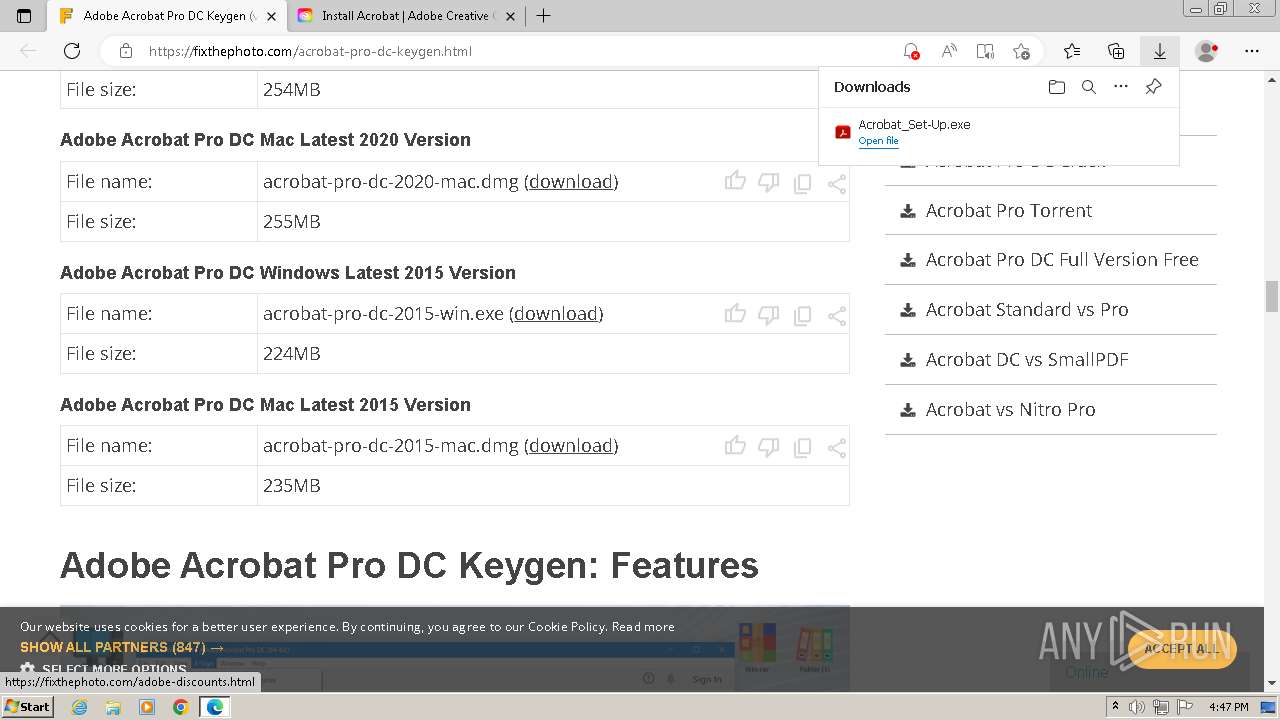The image size is (1280, 720).
Task: Dislike the 2015-mac.dmg file row
Action: (768, 446)
